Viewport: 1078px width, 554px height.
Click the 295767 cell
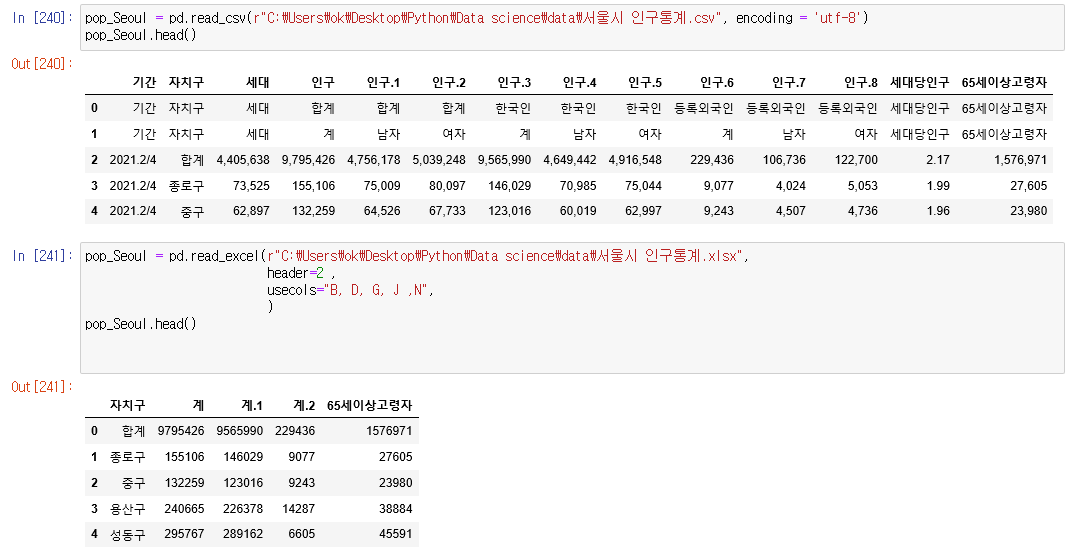pos(184,534)
